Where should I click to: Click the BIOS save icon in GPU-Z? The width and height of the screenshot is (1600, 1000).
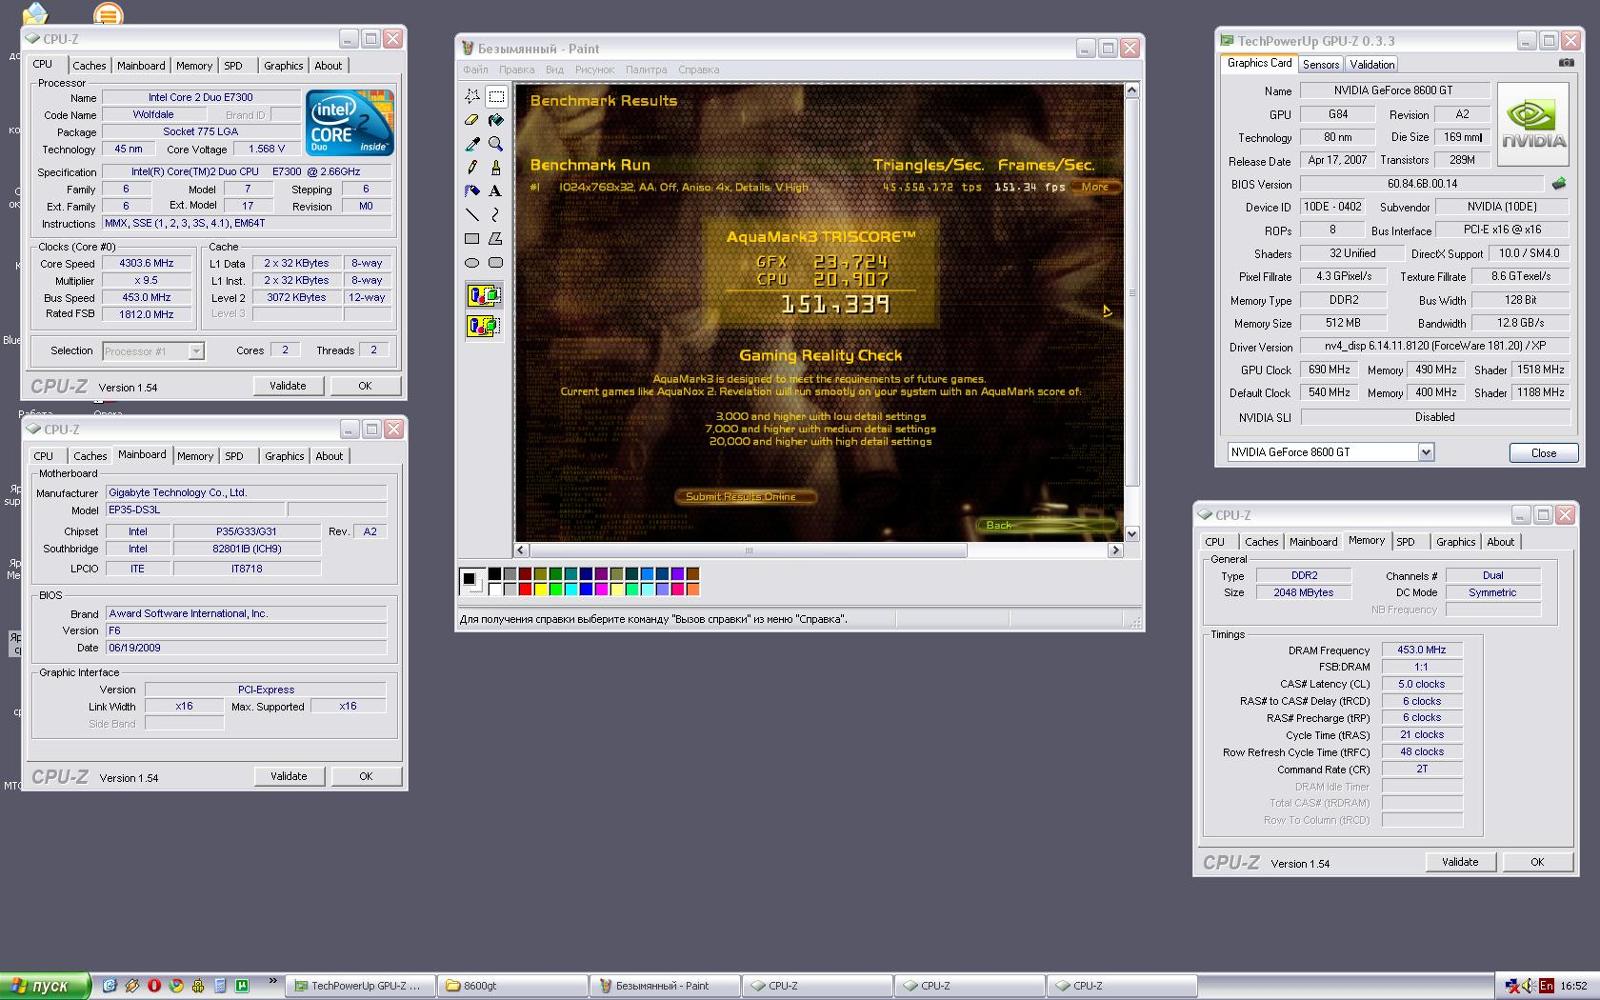coord(1558,184)
